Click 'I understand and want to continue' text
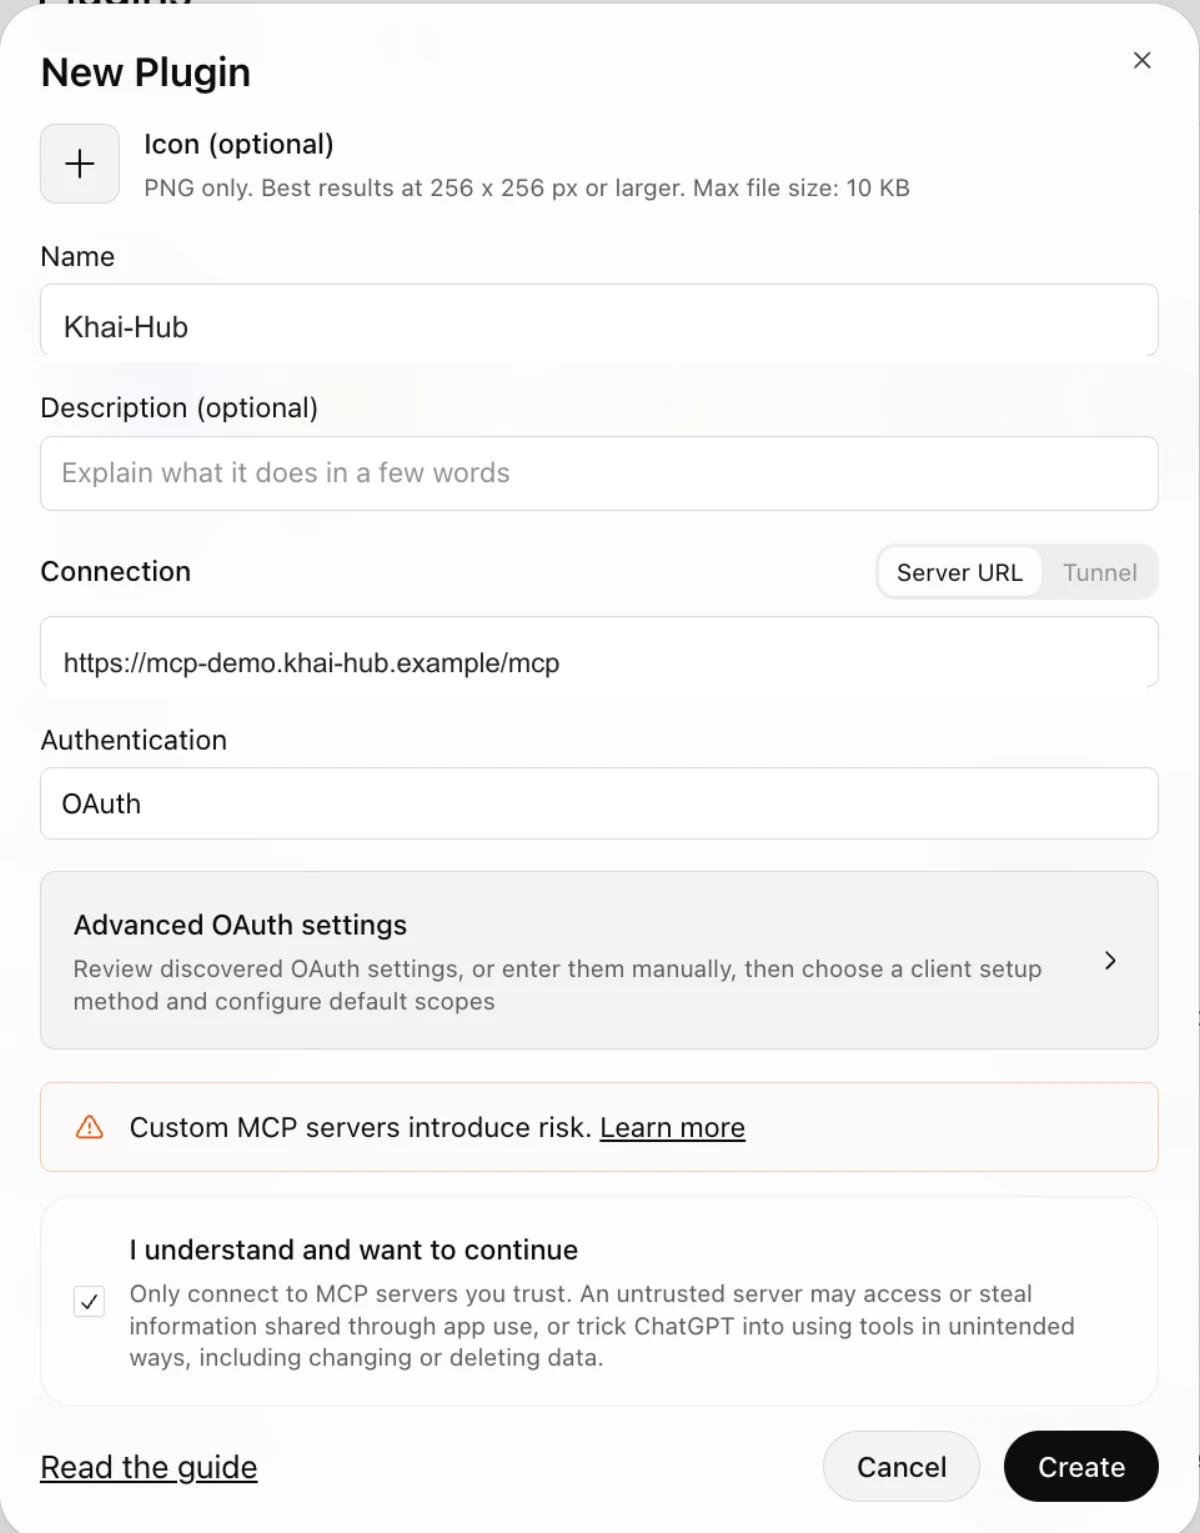The height and width of the screenshot is (1533, 1200). coord(354,1249)
